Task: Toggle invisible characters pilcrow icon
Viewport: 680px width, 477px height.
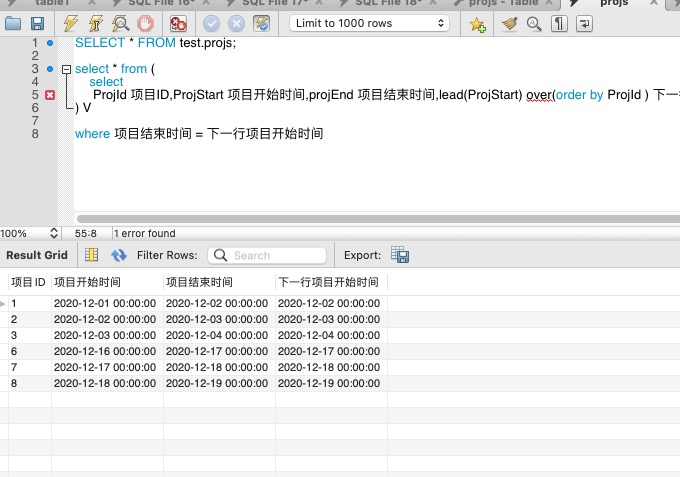Action: 559,23
